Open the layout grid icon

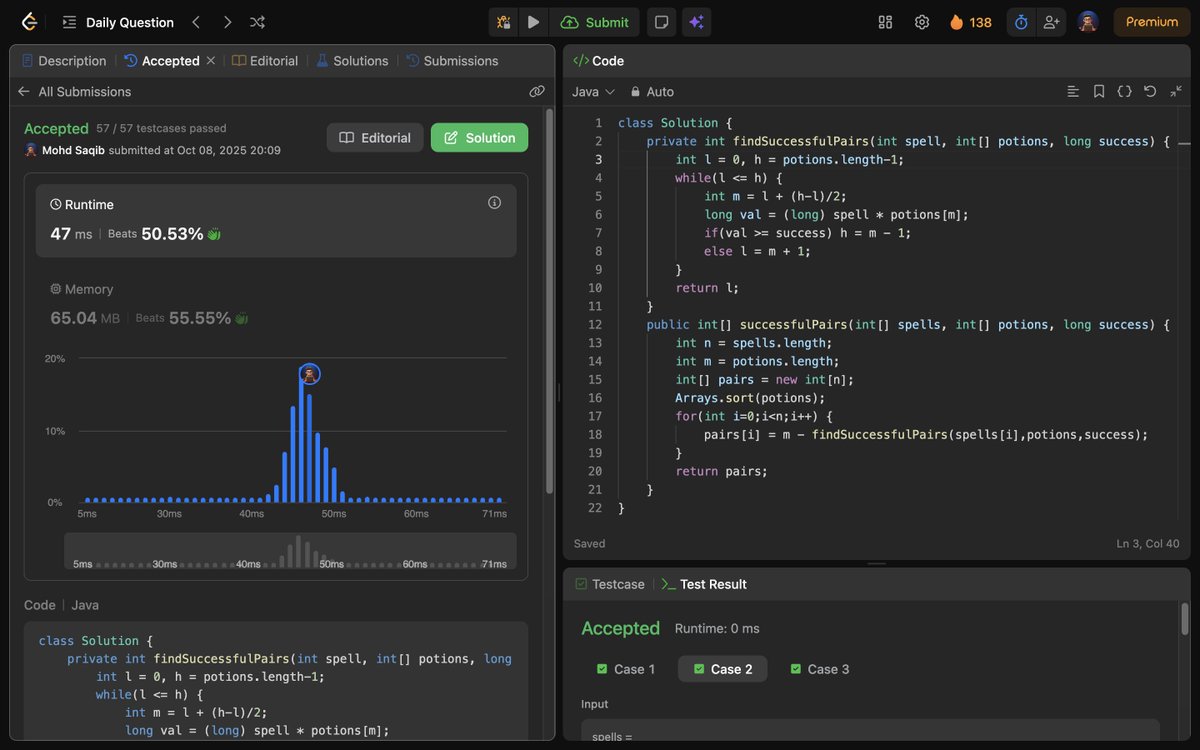click(885, 22)
